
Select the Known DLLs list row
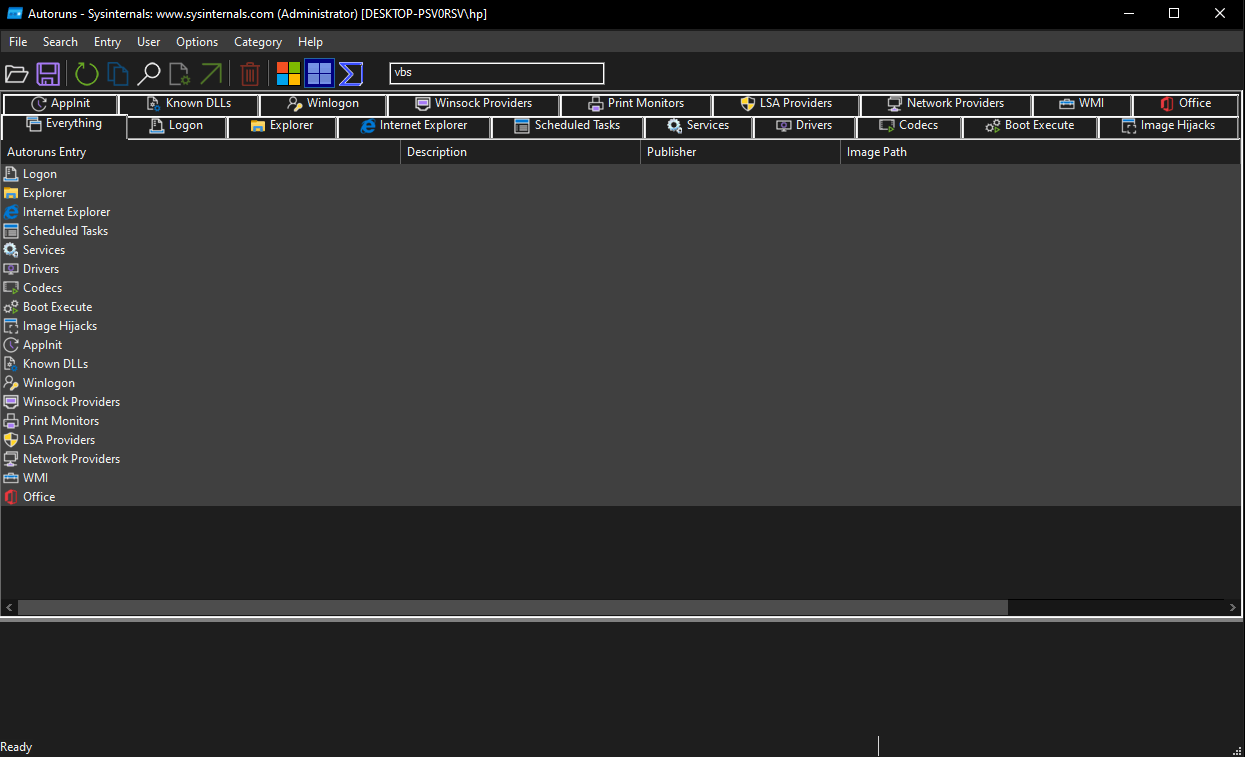(x=620, y=364)
